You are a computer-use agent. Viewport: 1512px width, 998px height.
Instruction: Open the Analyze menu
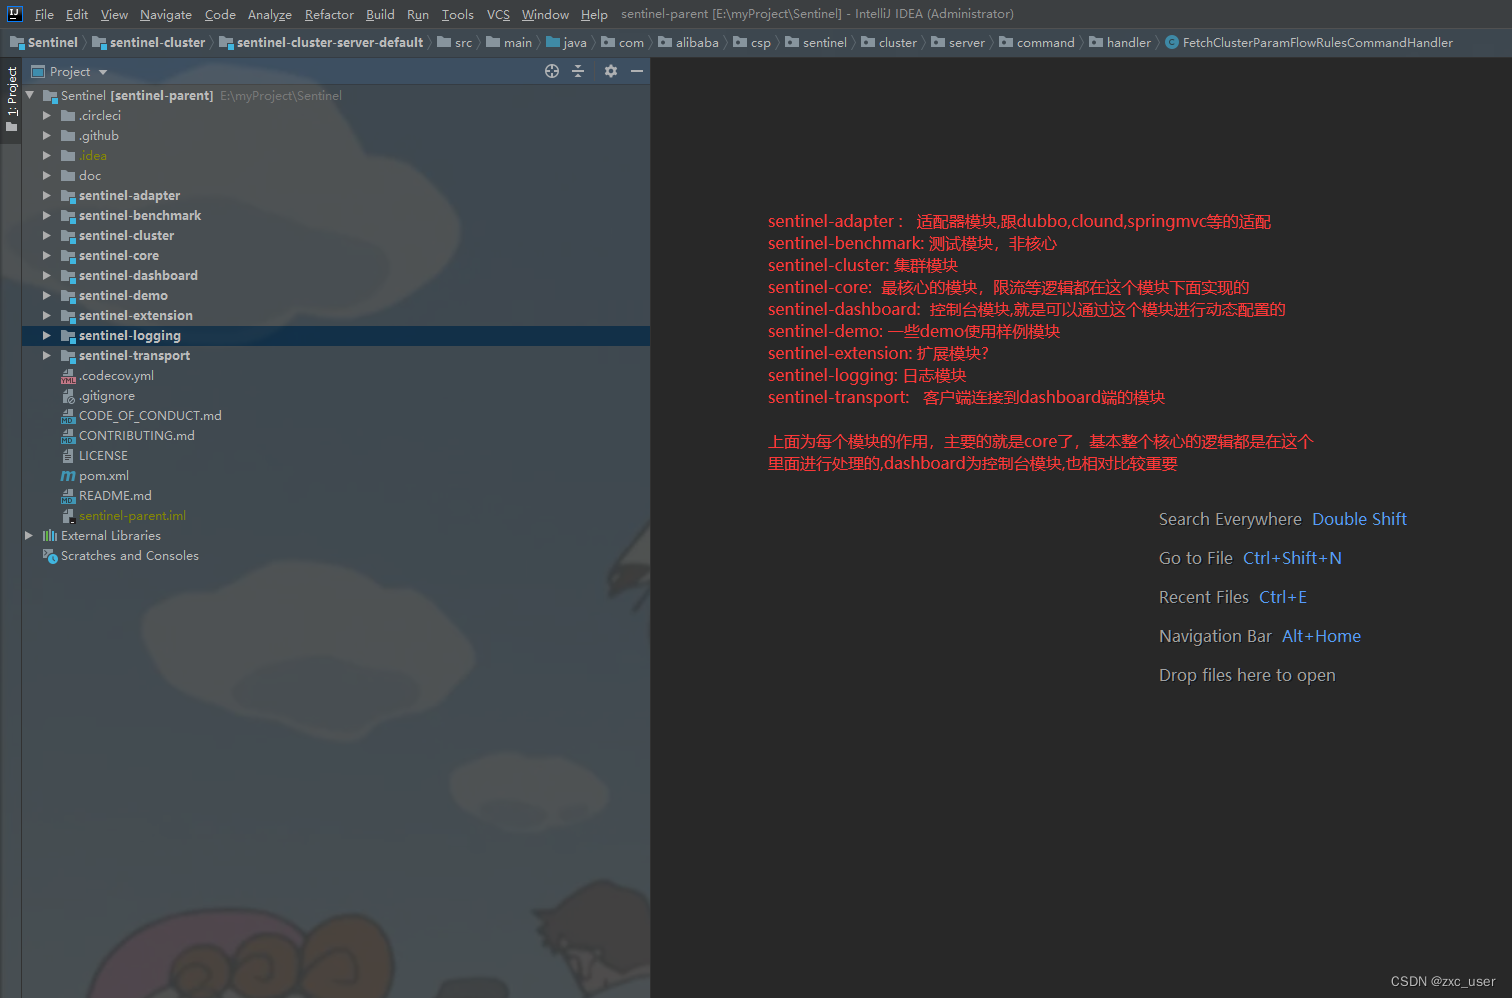[270, 14]
